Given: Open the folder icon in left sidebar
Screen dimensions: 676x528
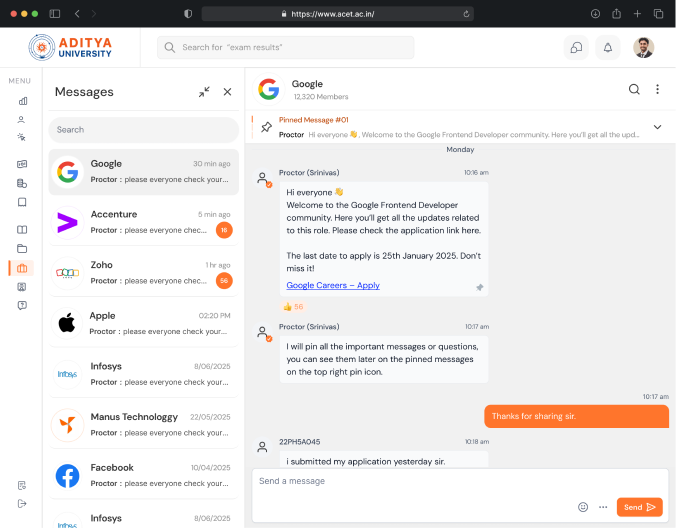Looking at the screenshot, I should 22,248.
